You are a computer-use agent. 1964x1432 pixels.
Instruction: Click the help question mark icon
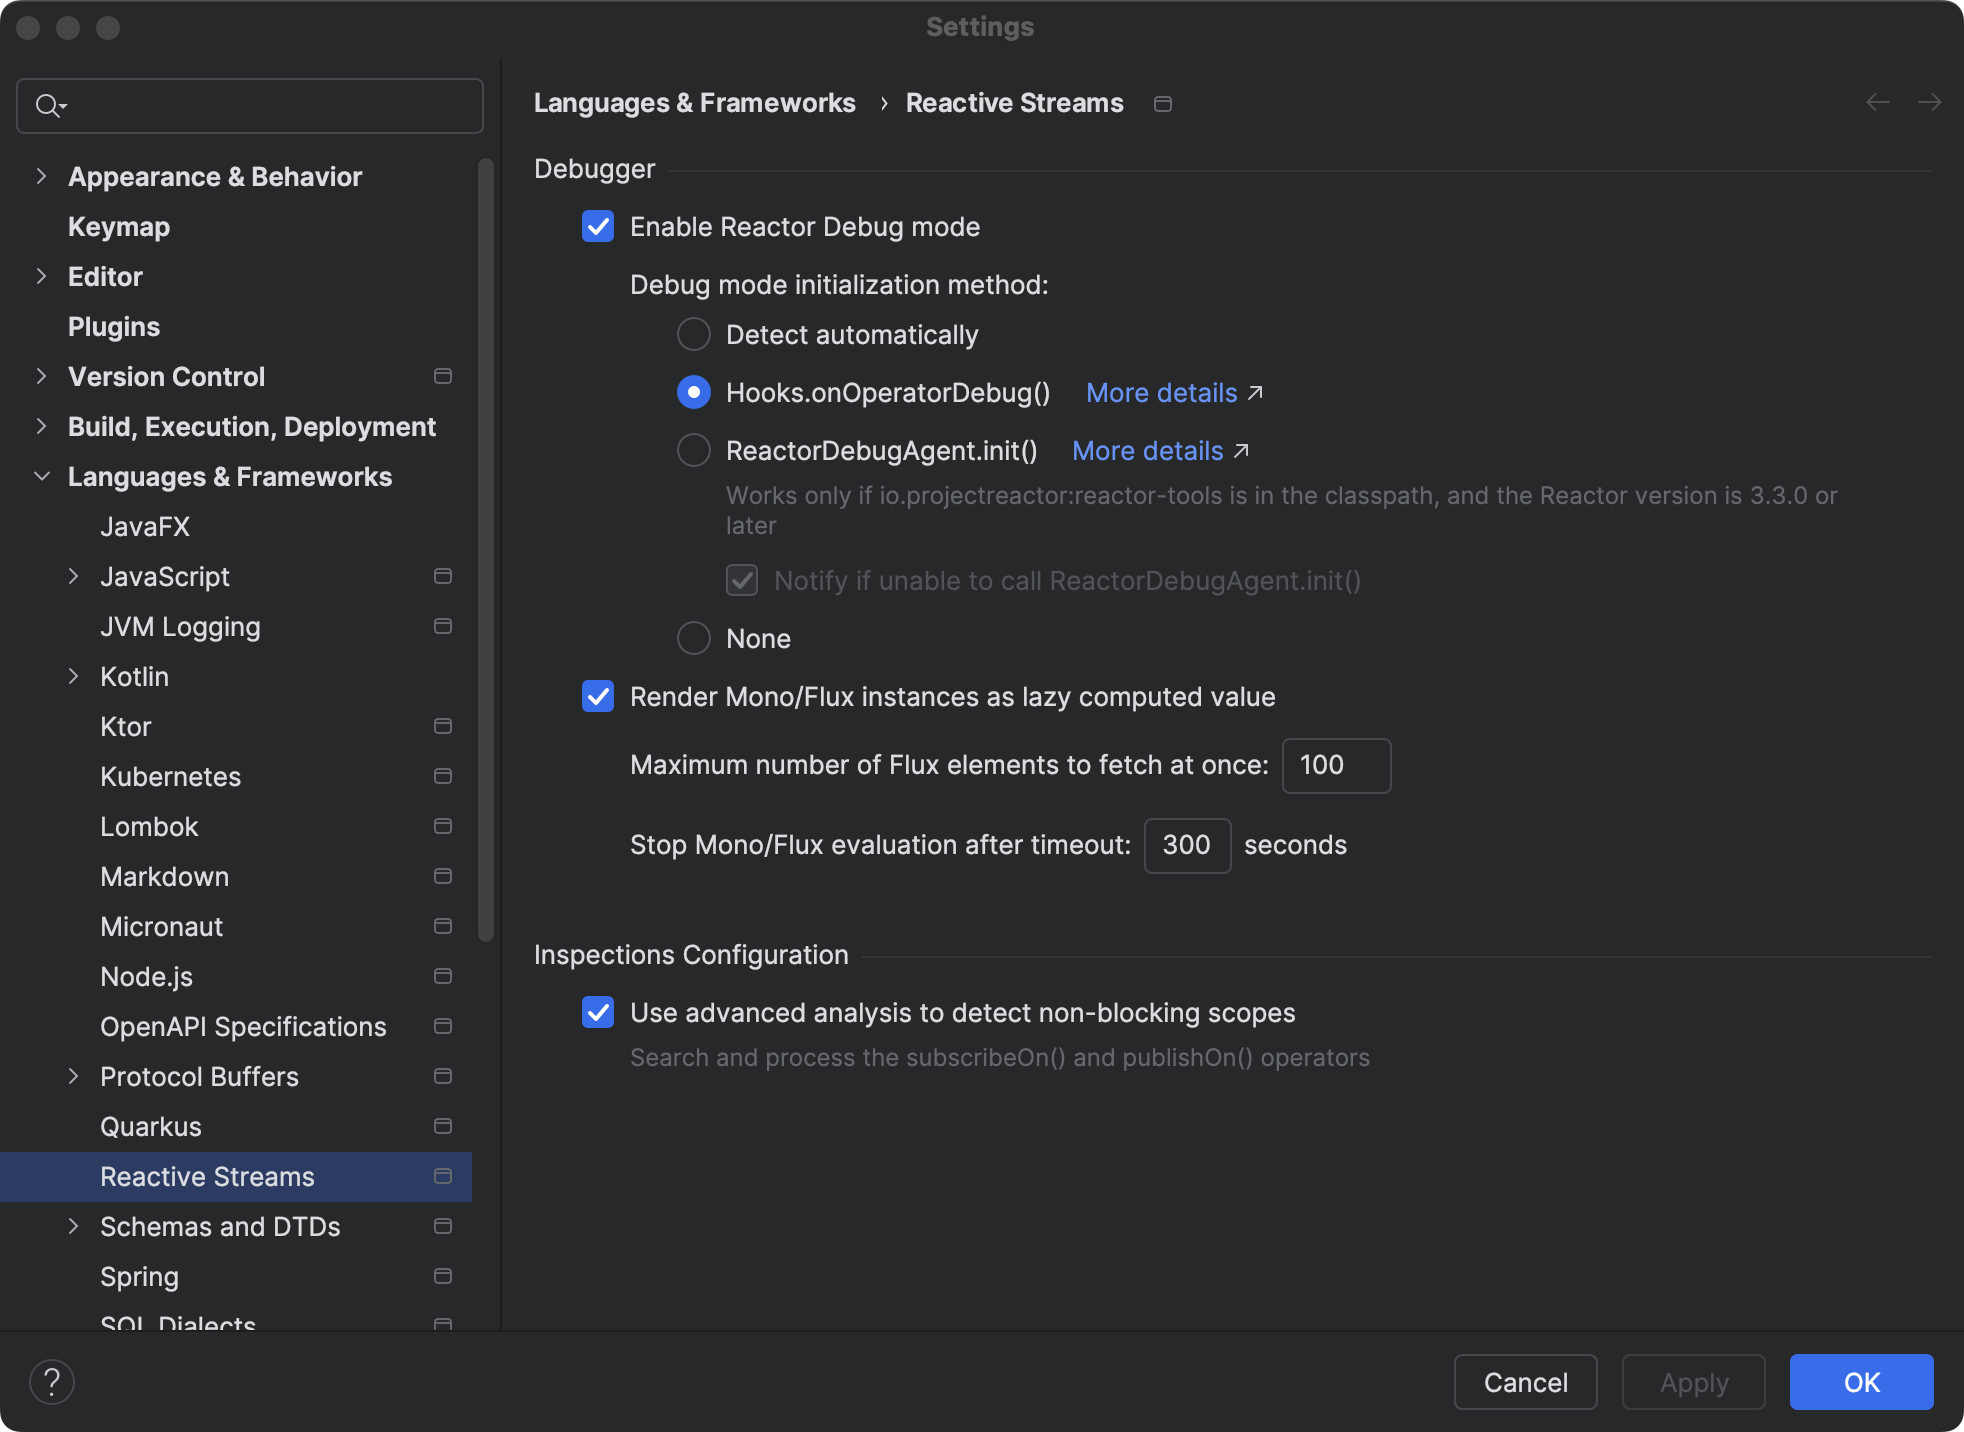coord(52,1382)
